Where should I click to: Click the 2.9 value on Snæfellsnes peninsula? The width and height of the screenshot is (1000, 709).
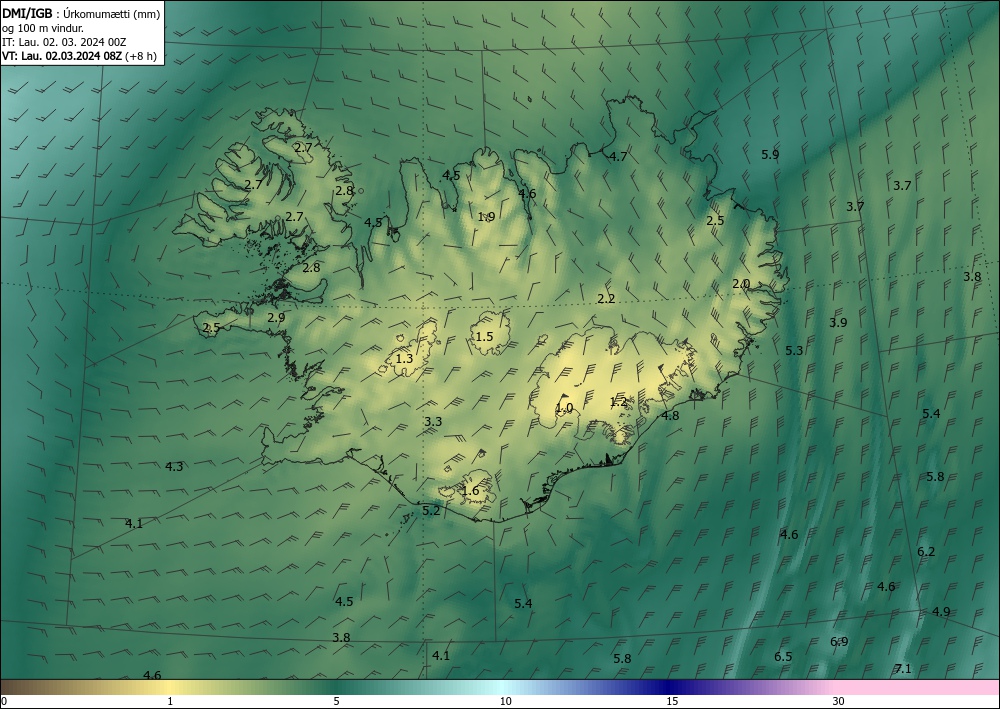(x=276, y=318)
